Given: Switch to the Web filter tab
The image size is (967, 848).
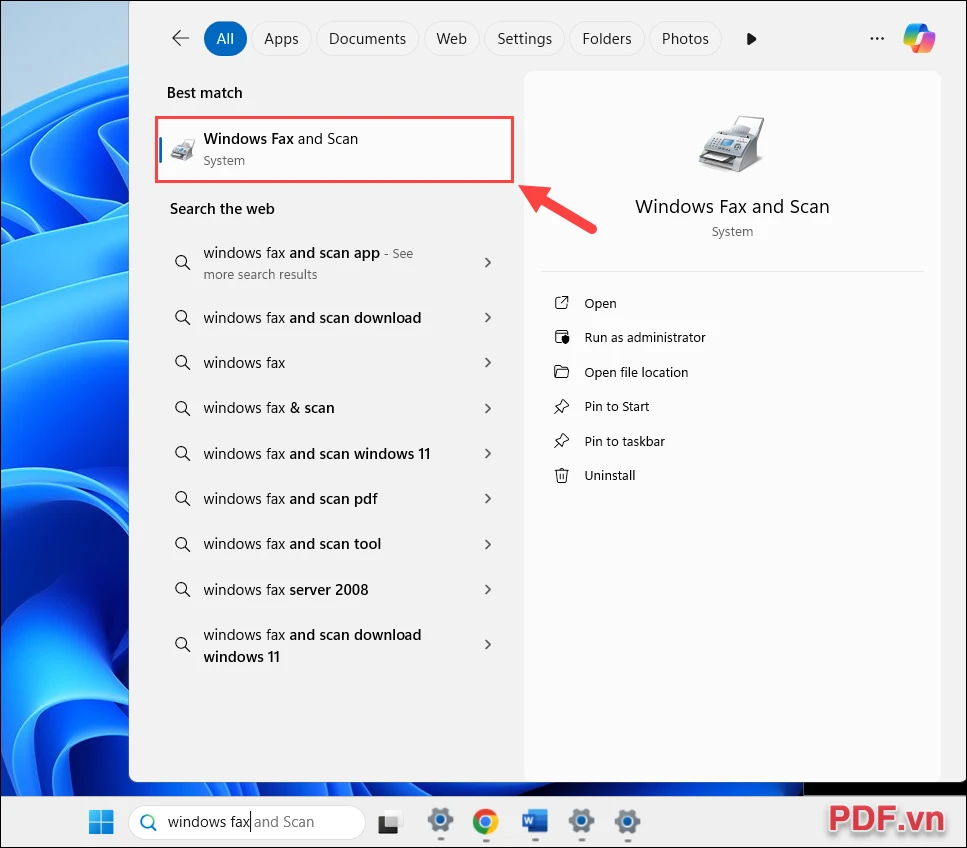Looking at the screenshot, I should 451,39.
